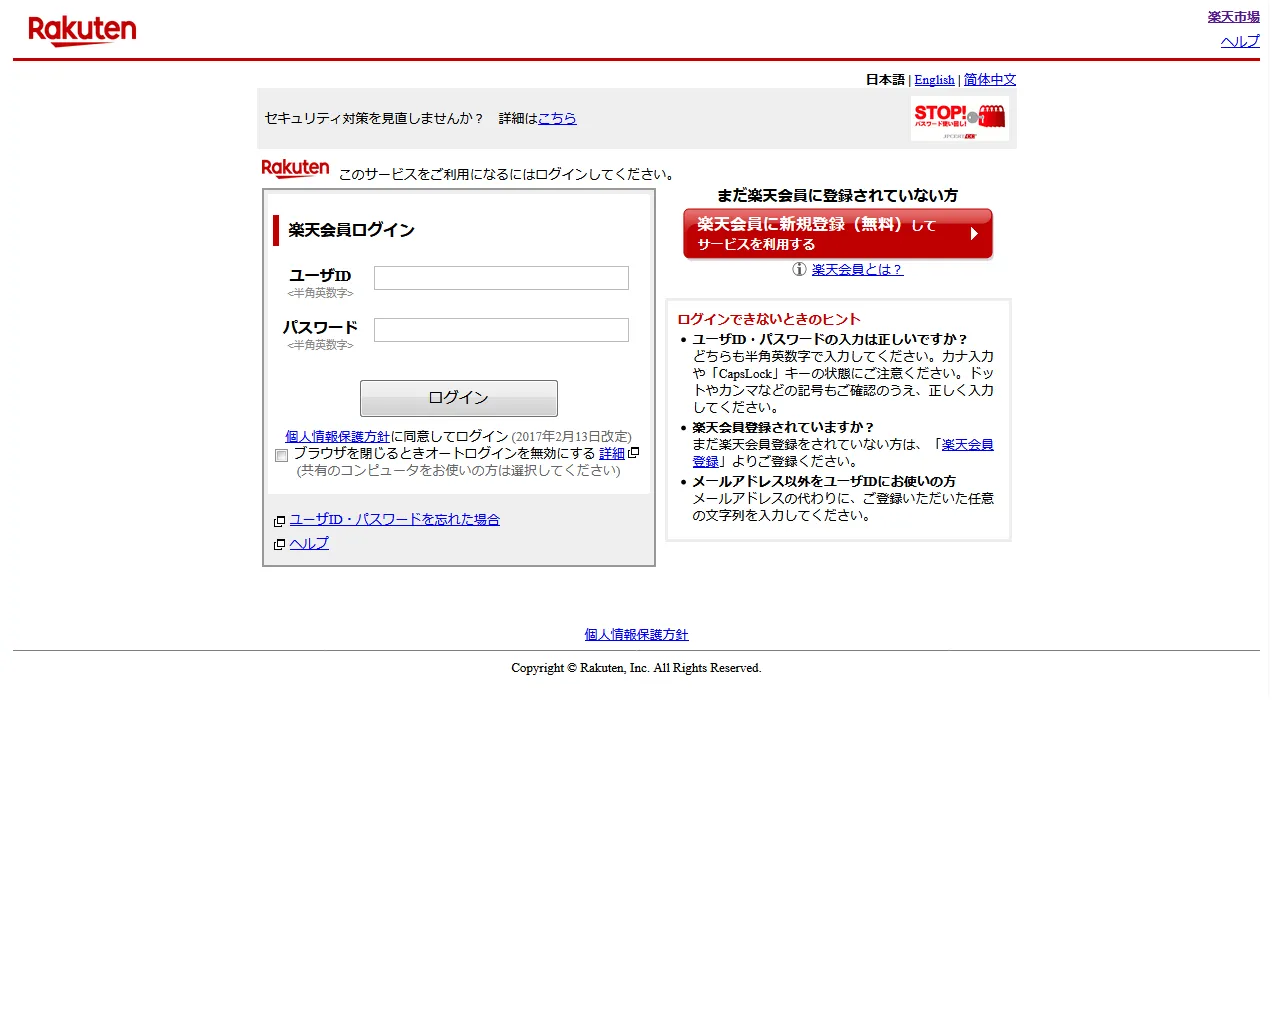Focus the パスワード input field
Image resolution: width=1280 pixels, height=1024 pixels.
click(501, 330)
